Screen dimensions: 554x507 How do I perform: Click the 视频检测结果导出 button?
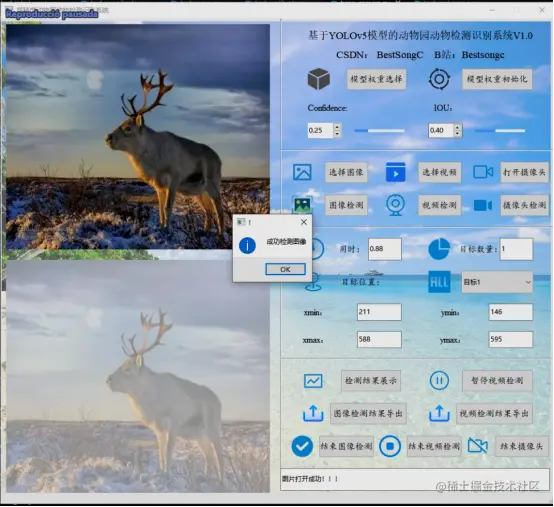494,413
